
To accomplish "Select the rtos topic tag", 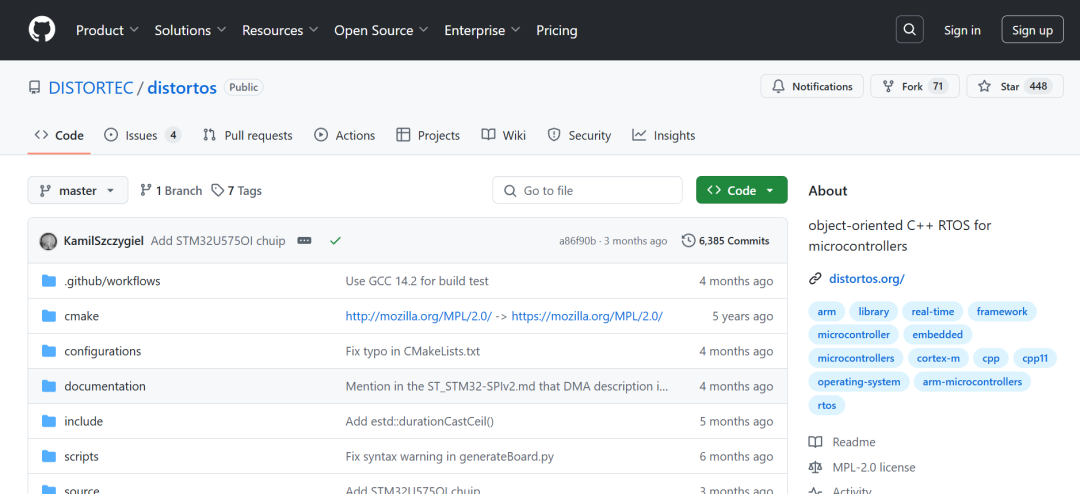I will [x=827, y=405].
